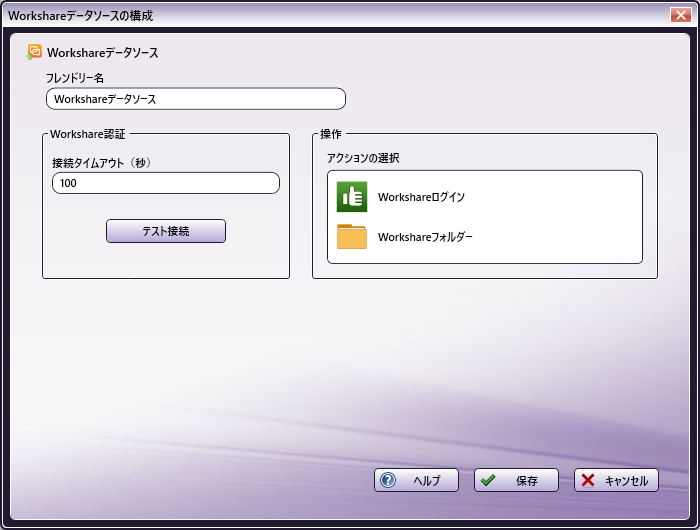Click the Workshare認証 group title

click(88, 134)
